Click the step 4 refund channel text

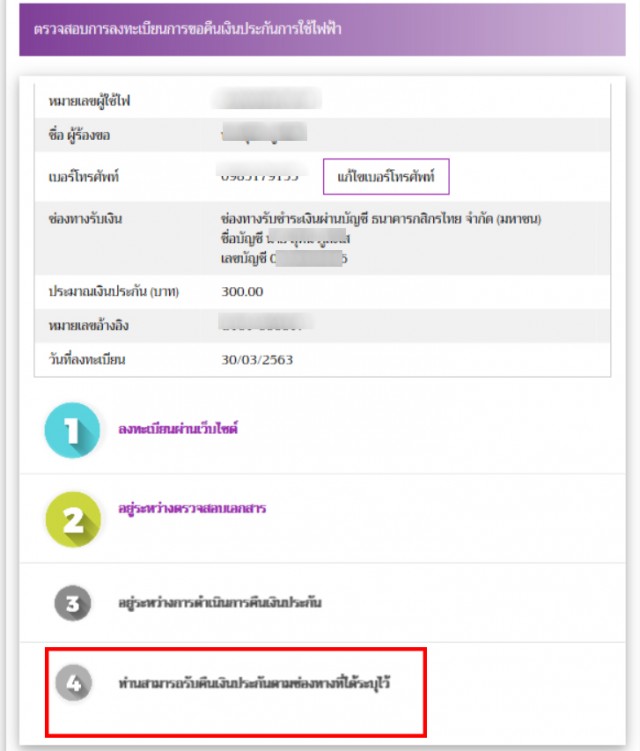pyautogui.click(x=254, y=683)
